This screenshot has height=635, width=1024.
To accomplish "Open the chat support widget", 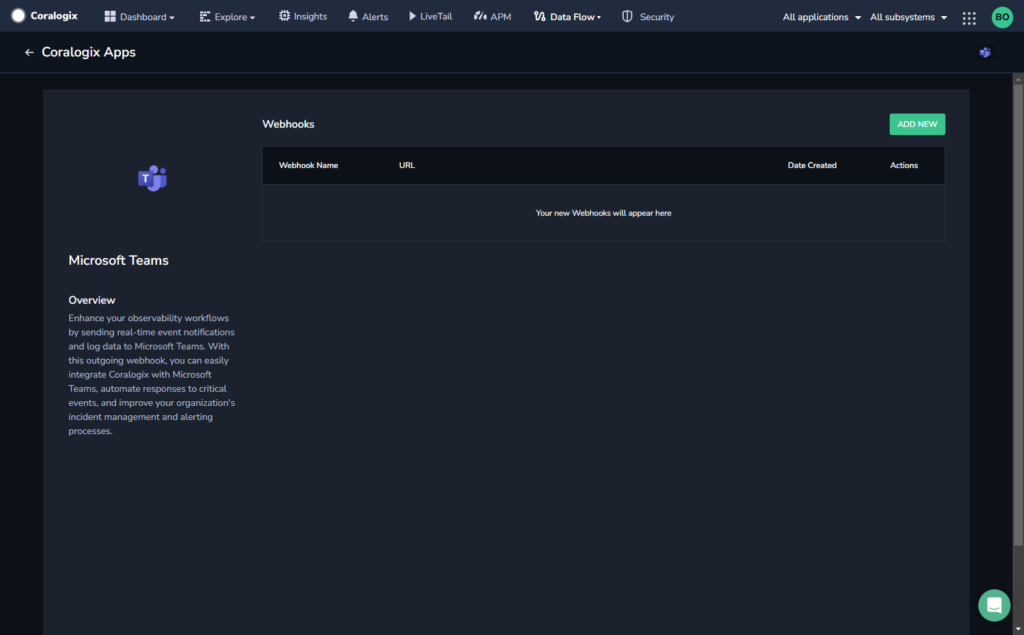I will 994,605.
